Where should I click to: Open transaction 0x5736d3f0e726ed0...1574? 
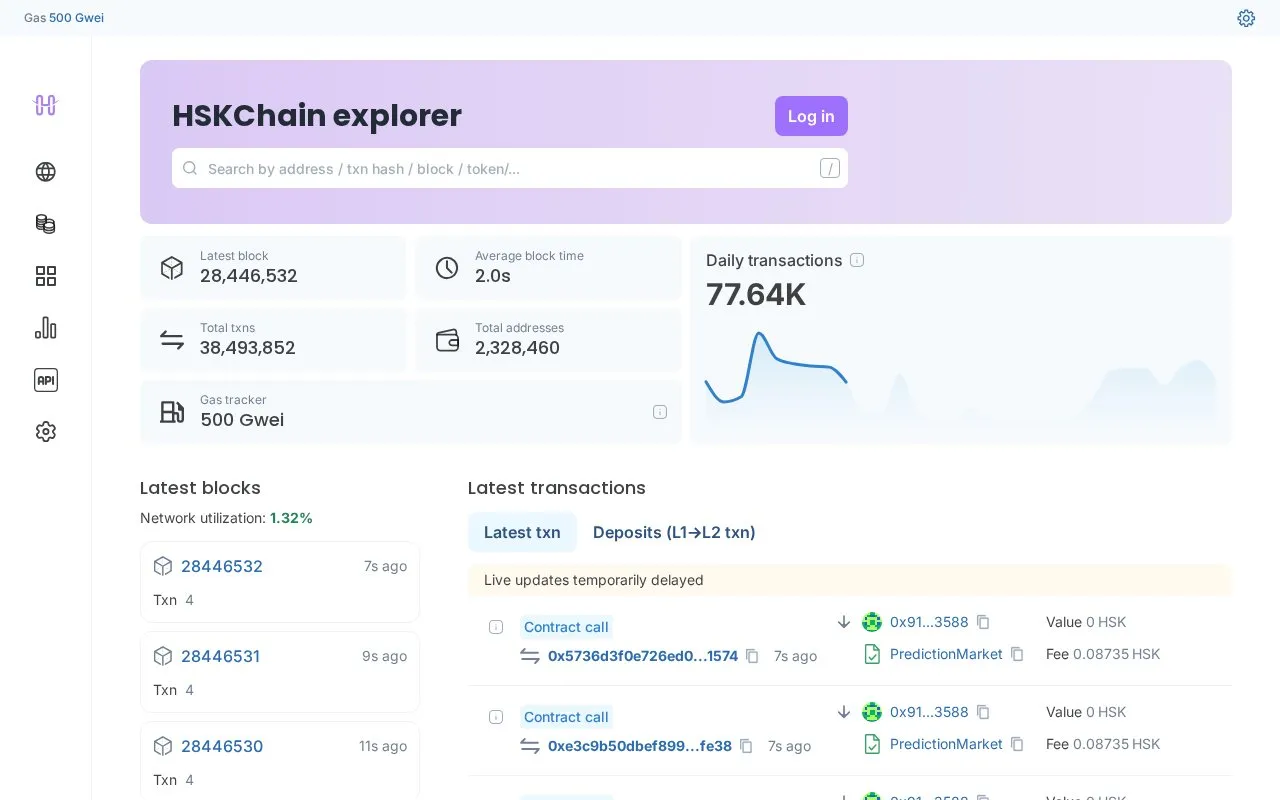point(643,656)
